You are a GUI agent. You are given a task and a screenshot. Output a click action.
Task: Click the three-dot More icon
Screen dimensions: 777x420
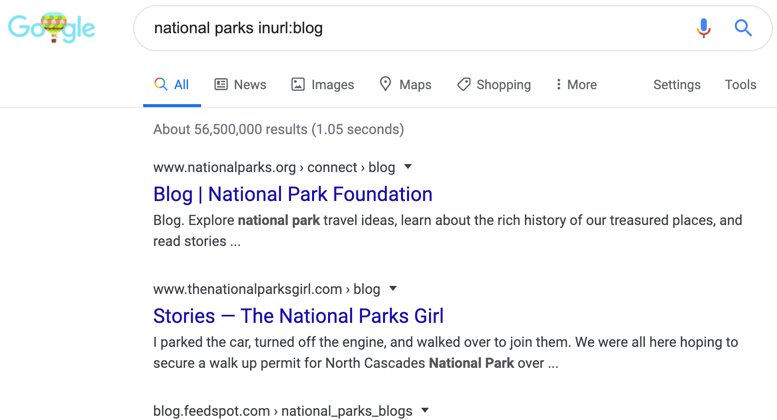(558, 85)
